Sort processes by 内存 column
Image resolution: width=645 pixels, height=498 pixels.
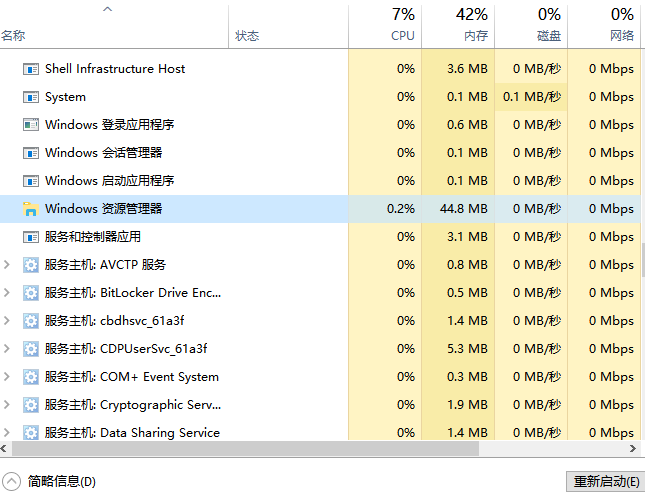[458, 26]
